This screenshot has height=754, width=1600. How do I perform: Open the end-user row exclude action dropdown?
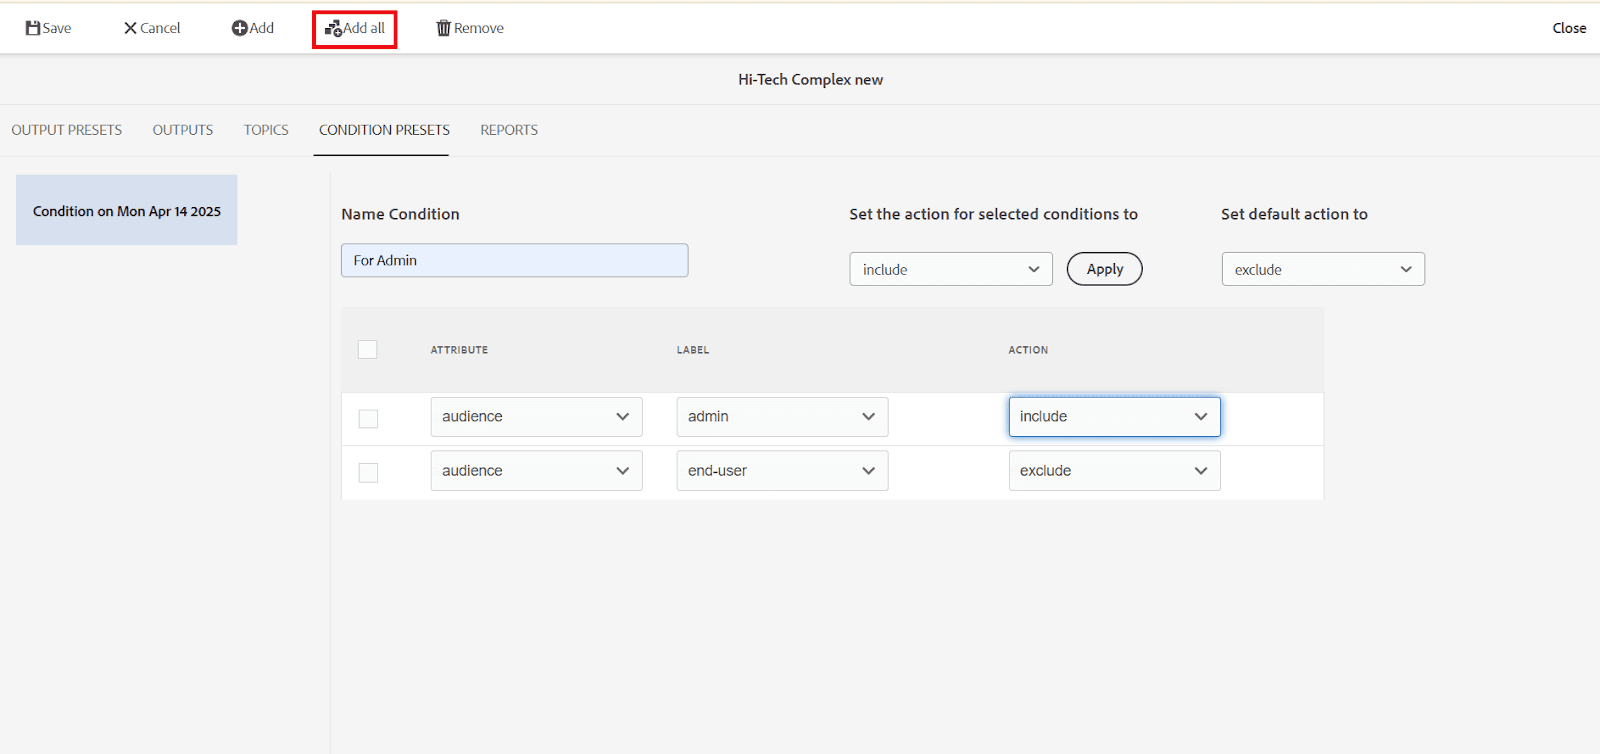1114,471
